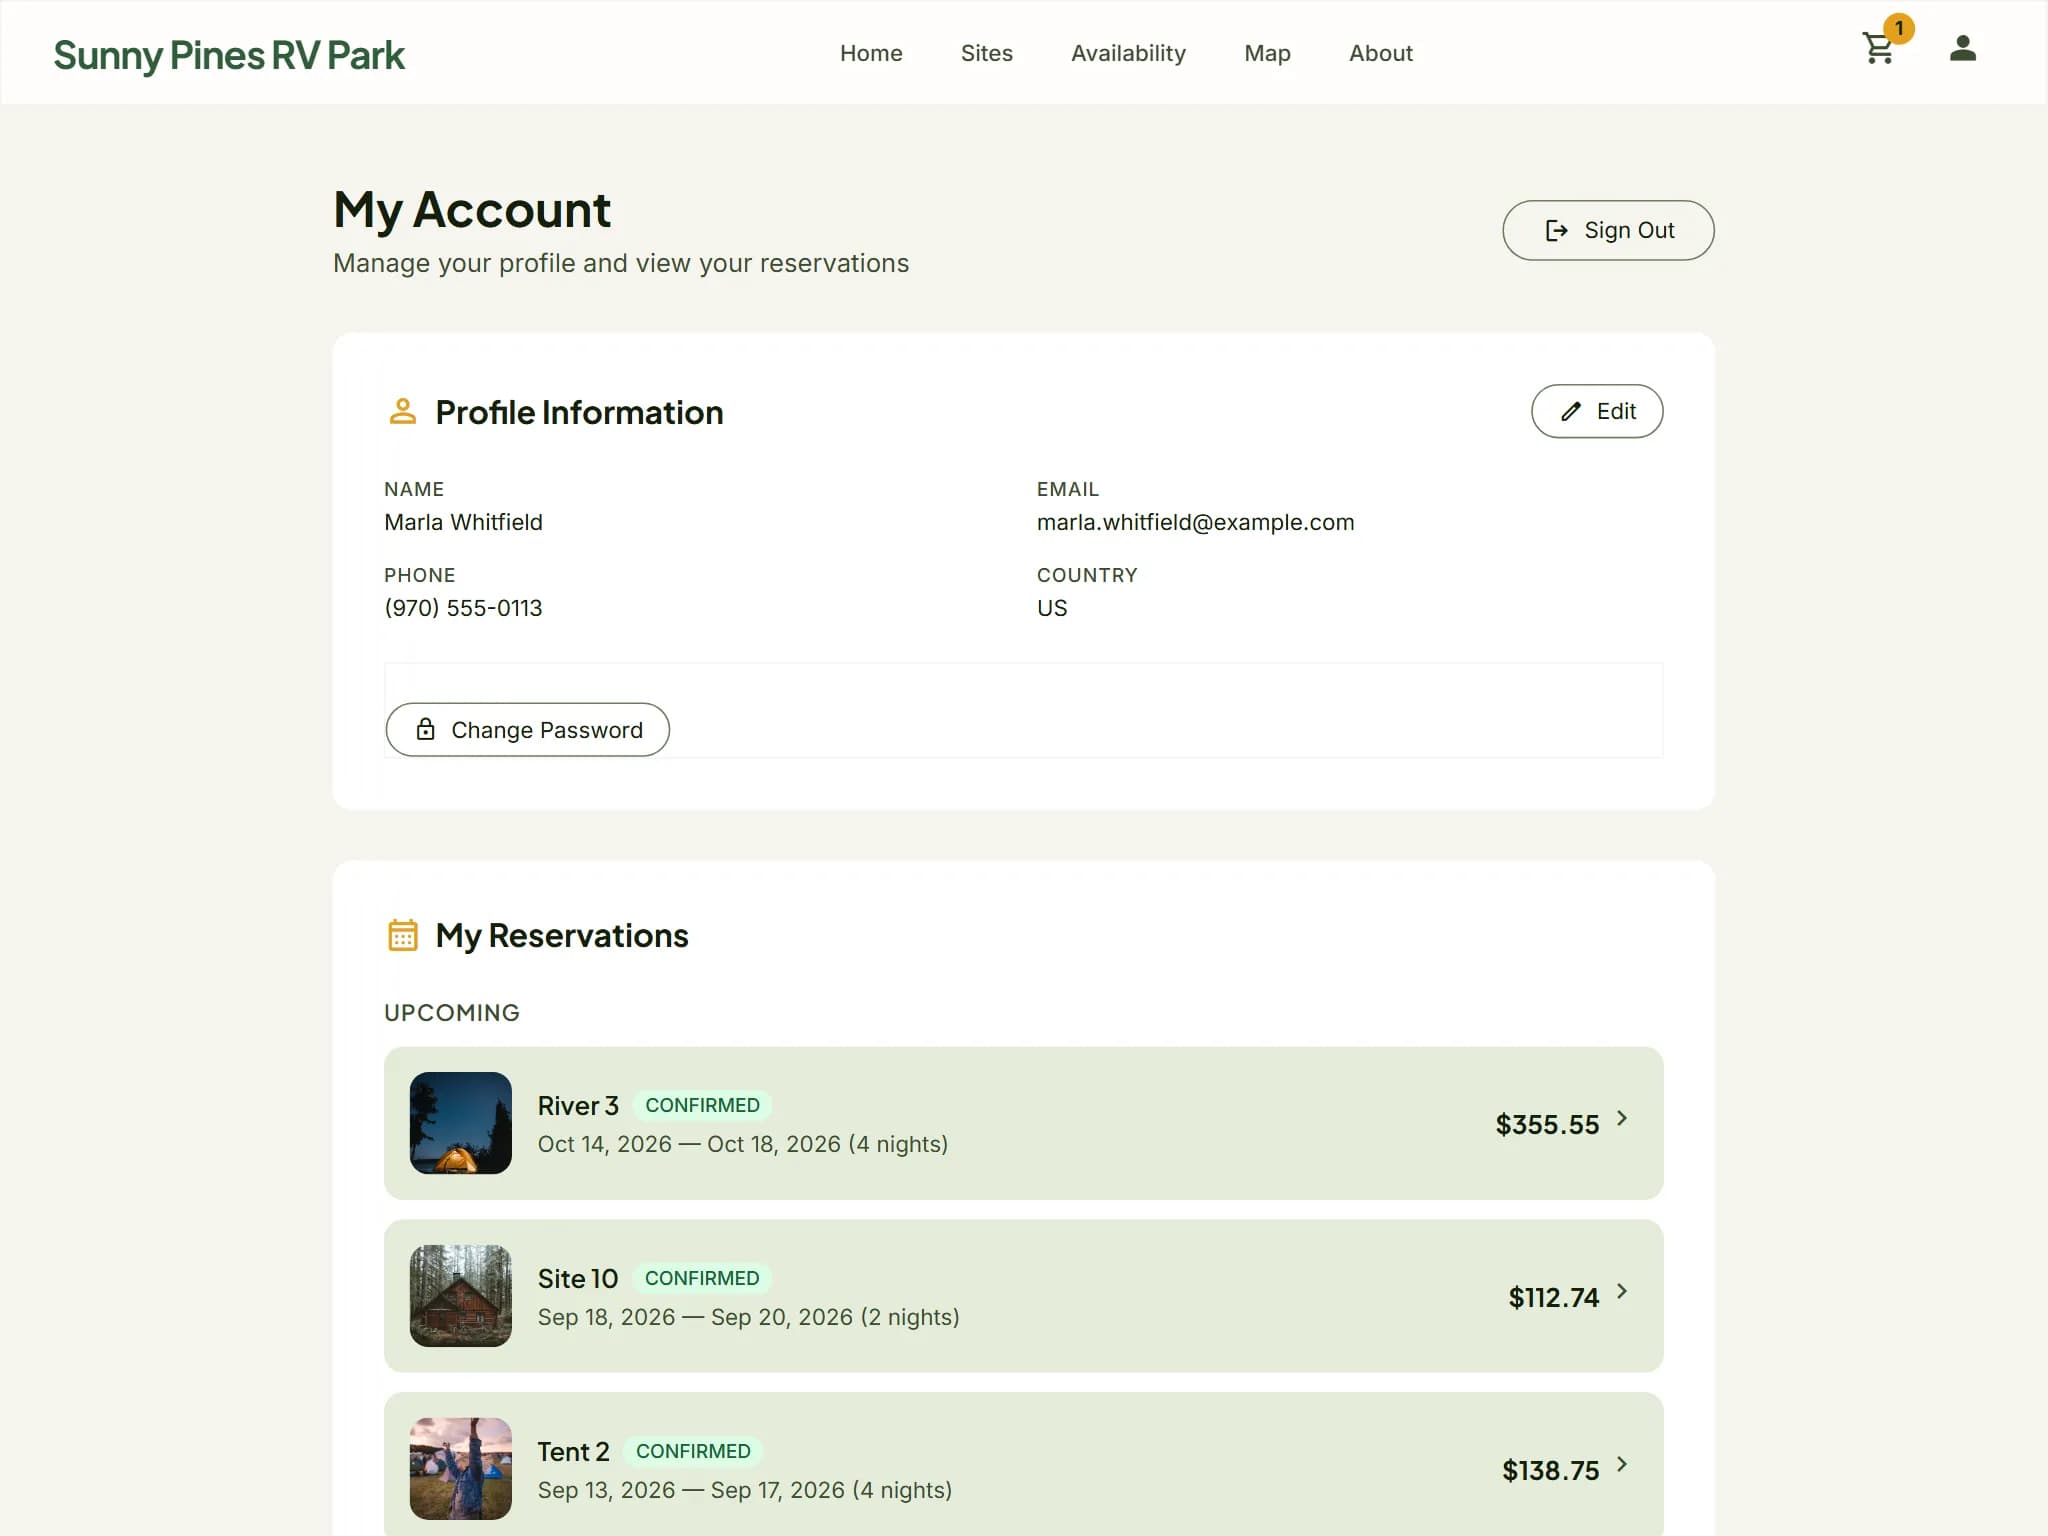This screenshot has height=1536, width=2048.
Task: Select the River 3 reservation title
Action: click(578, 1106)
